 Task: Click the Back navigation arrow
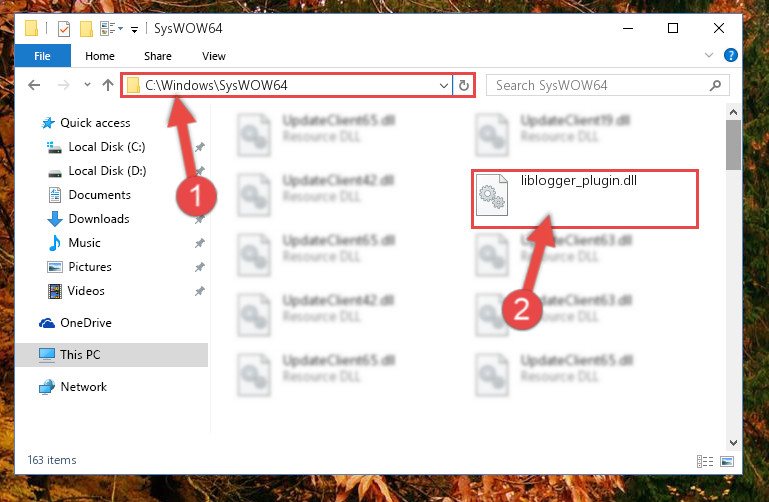point(34,85)
